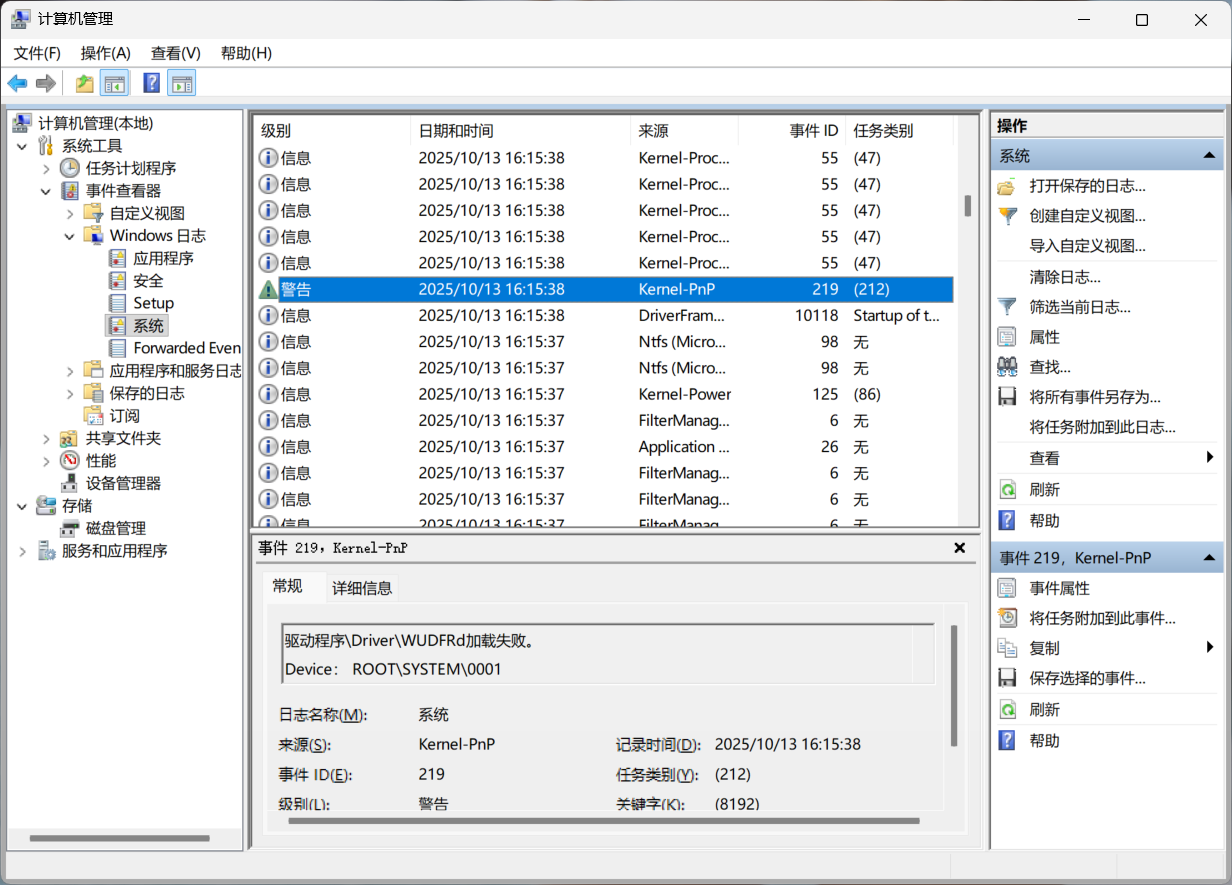The height and width of the screenshot is (885, 1232).
Task: Open the Setup log
Action: point(154,303)
